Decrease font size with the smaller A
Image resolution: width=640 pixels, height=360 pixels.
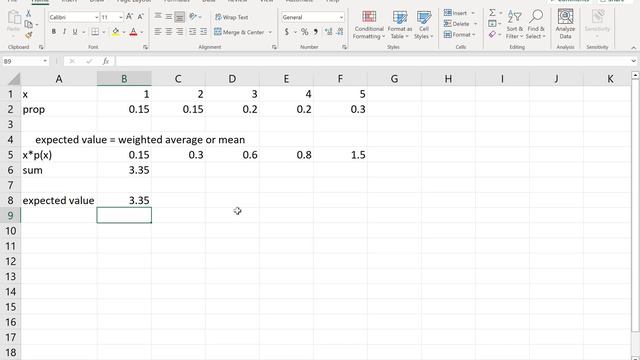[x=140, y=17]
